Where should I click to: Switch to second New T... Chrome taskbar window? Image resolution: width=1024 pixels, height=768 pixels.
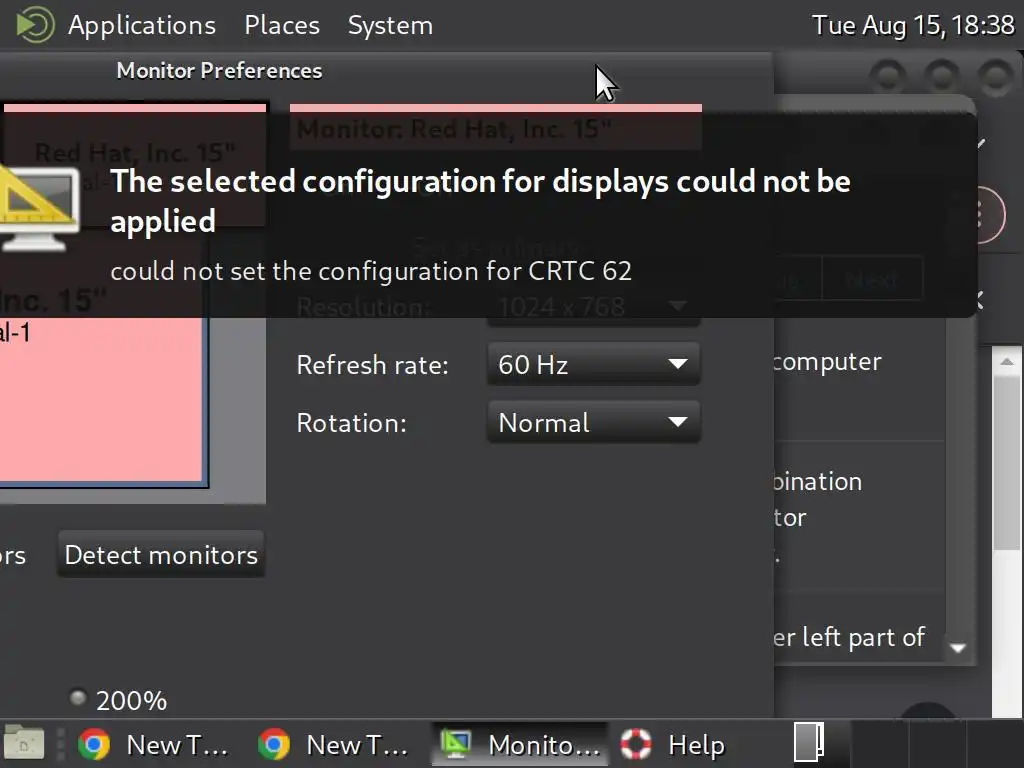click(334, 744)
